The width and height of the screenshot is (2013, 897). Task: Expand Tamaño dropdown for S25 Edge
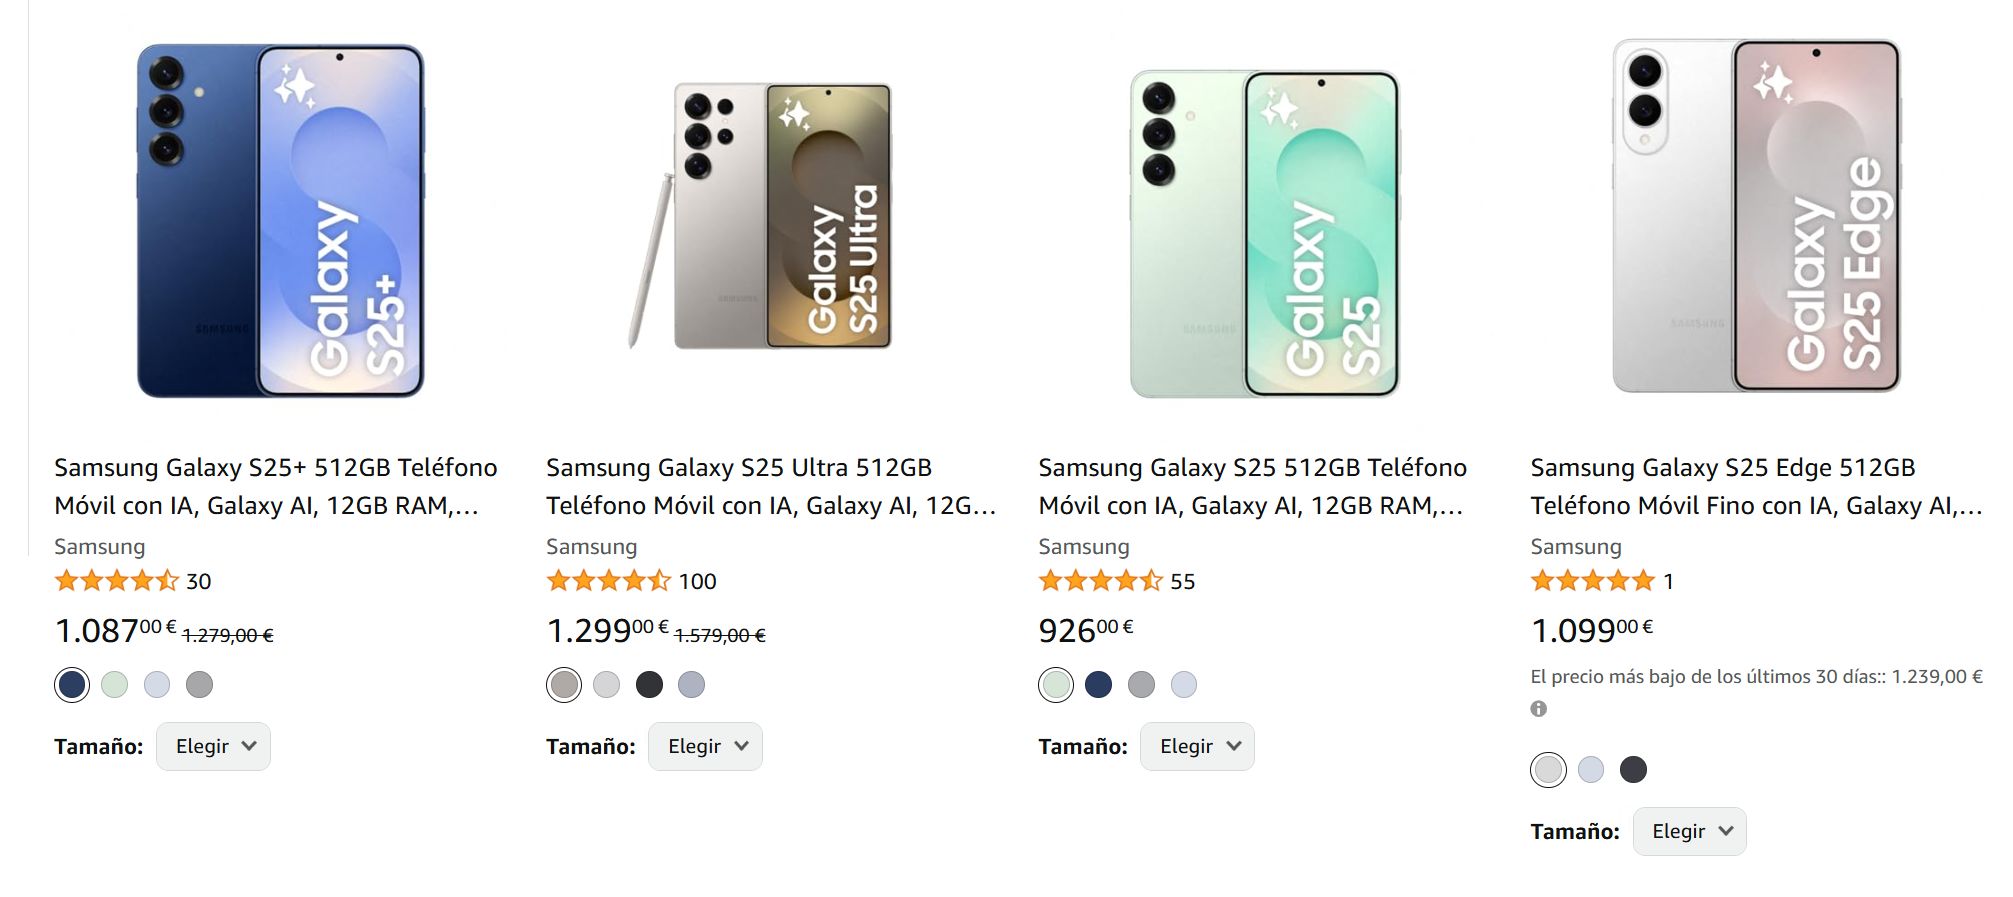pyautogui.click(x=1689, y=832)
